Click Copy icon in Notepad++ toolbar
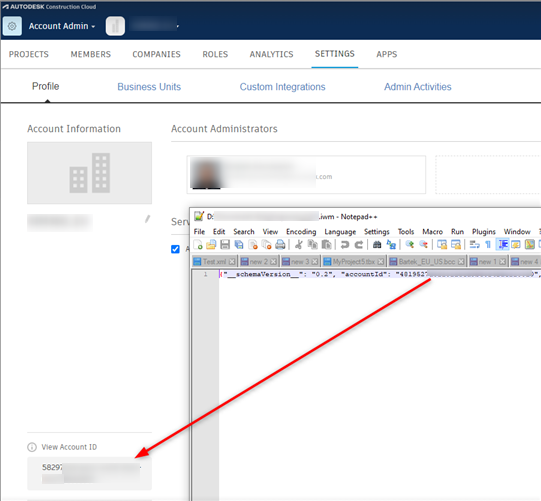The image size is (541, 501). pos(313,245)
